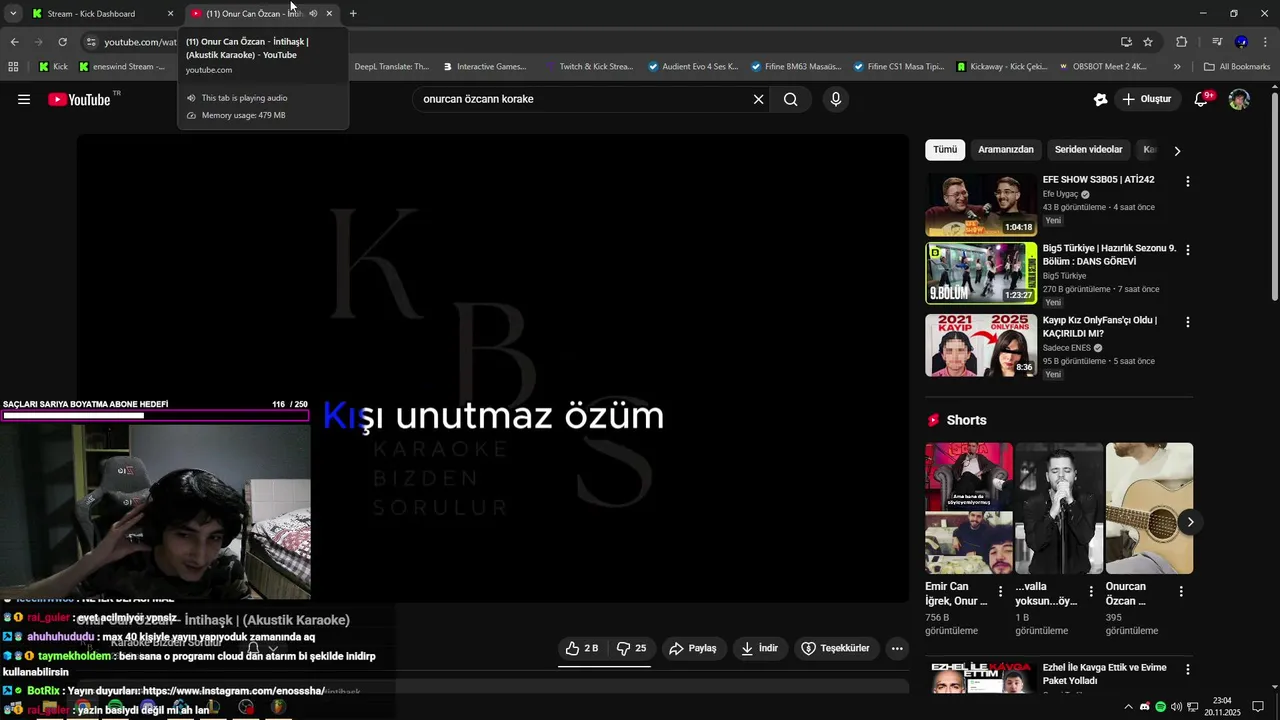Open the DeepL Translate bookmark
Screen dimensions: 1280x720
(x=392, y=67)
